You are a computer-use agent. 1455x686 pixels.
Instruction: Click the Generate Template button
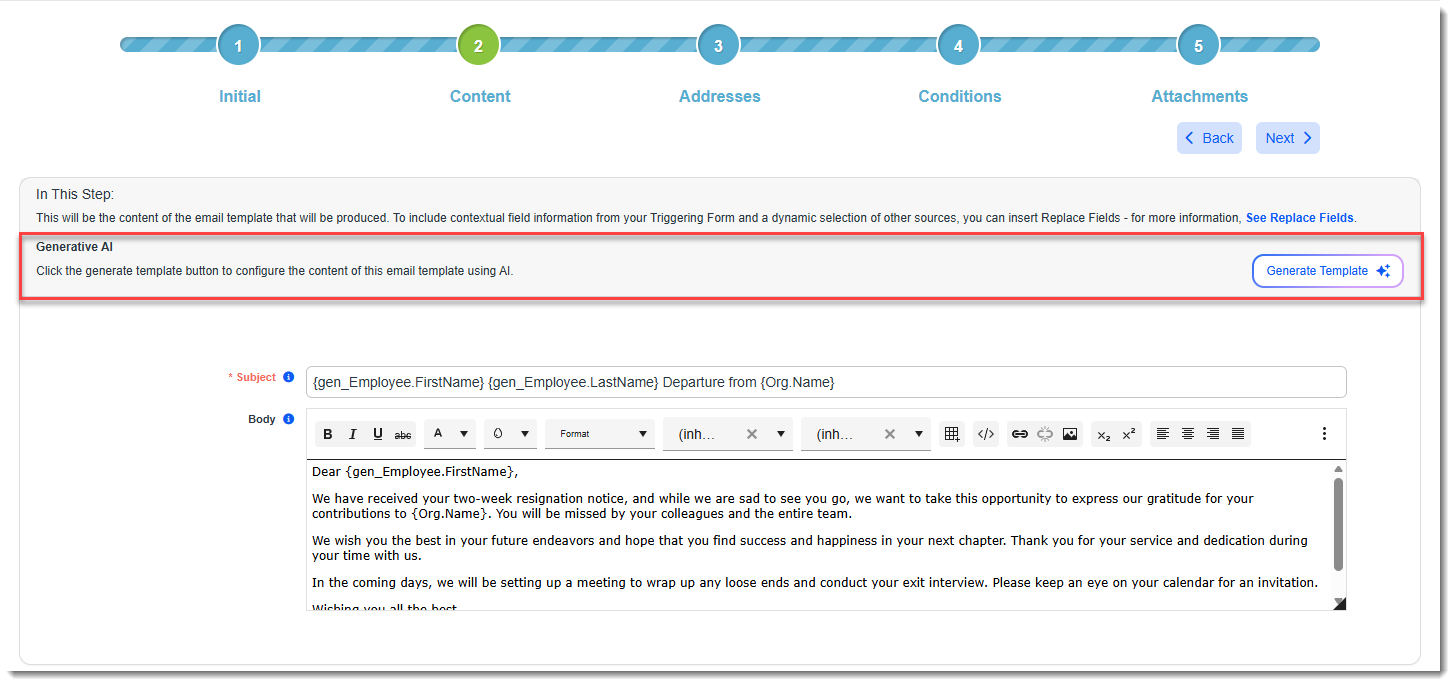pos(1327,271)
